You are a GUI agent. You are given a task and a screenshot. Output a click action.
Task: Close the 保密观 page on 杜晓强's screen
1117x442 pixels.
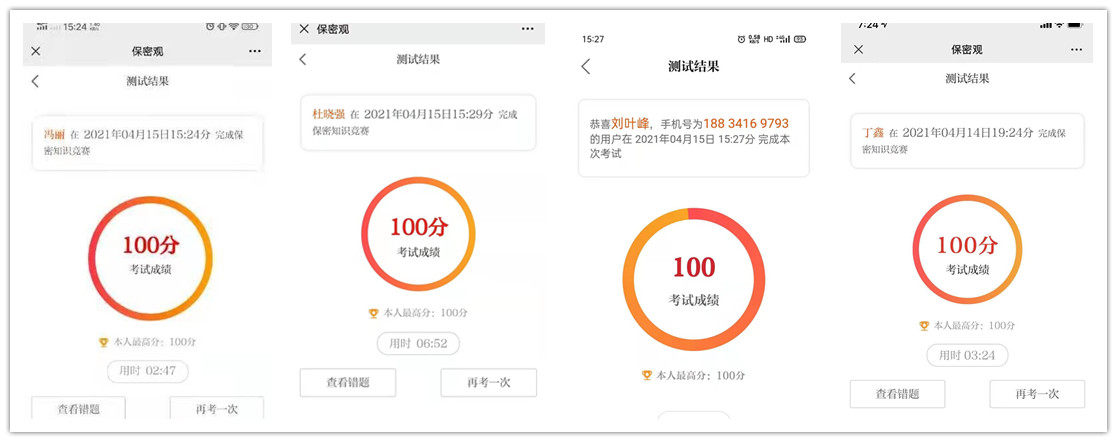[304, 29]
